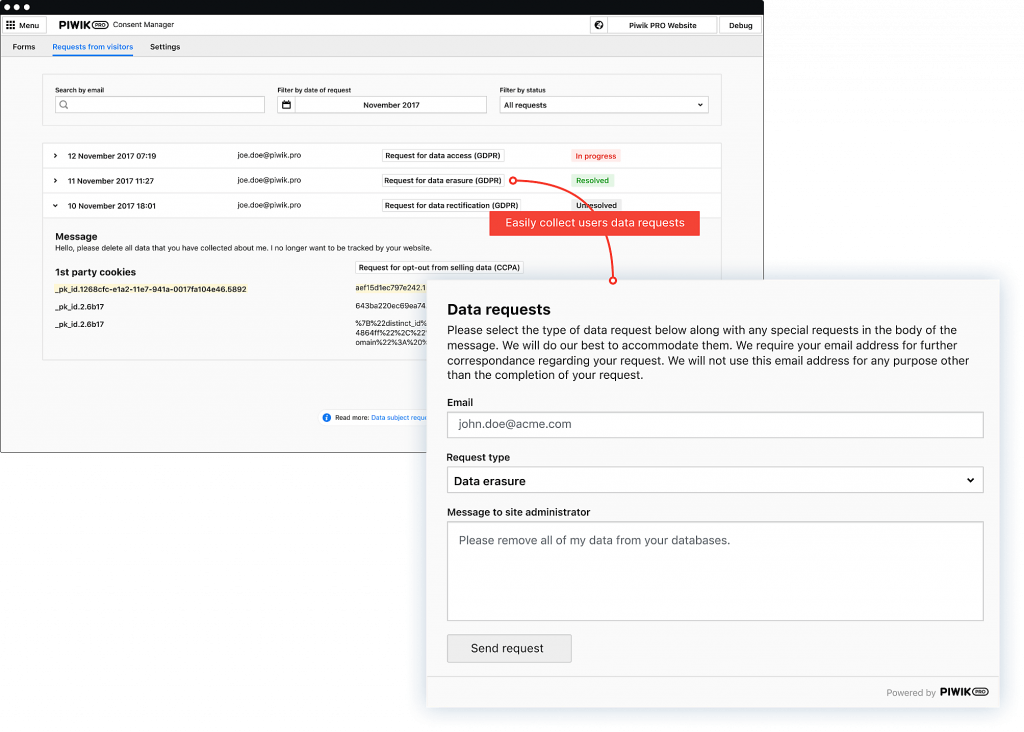Collapse the 10 November 2017 request row
The width and height of the screenshot is (1024, 732).
[55, 205]
